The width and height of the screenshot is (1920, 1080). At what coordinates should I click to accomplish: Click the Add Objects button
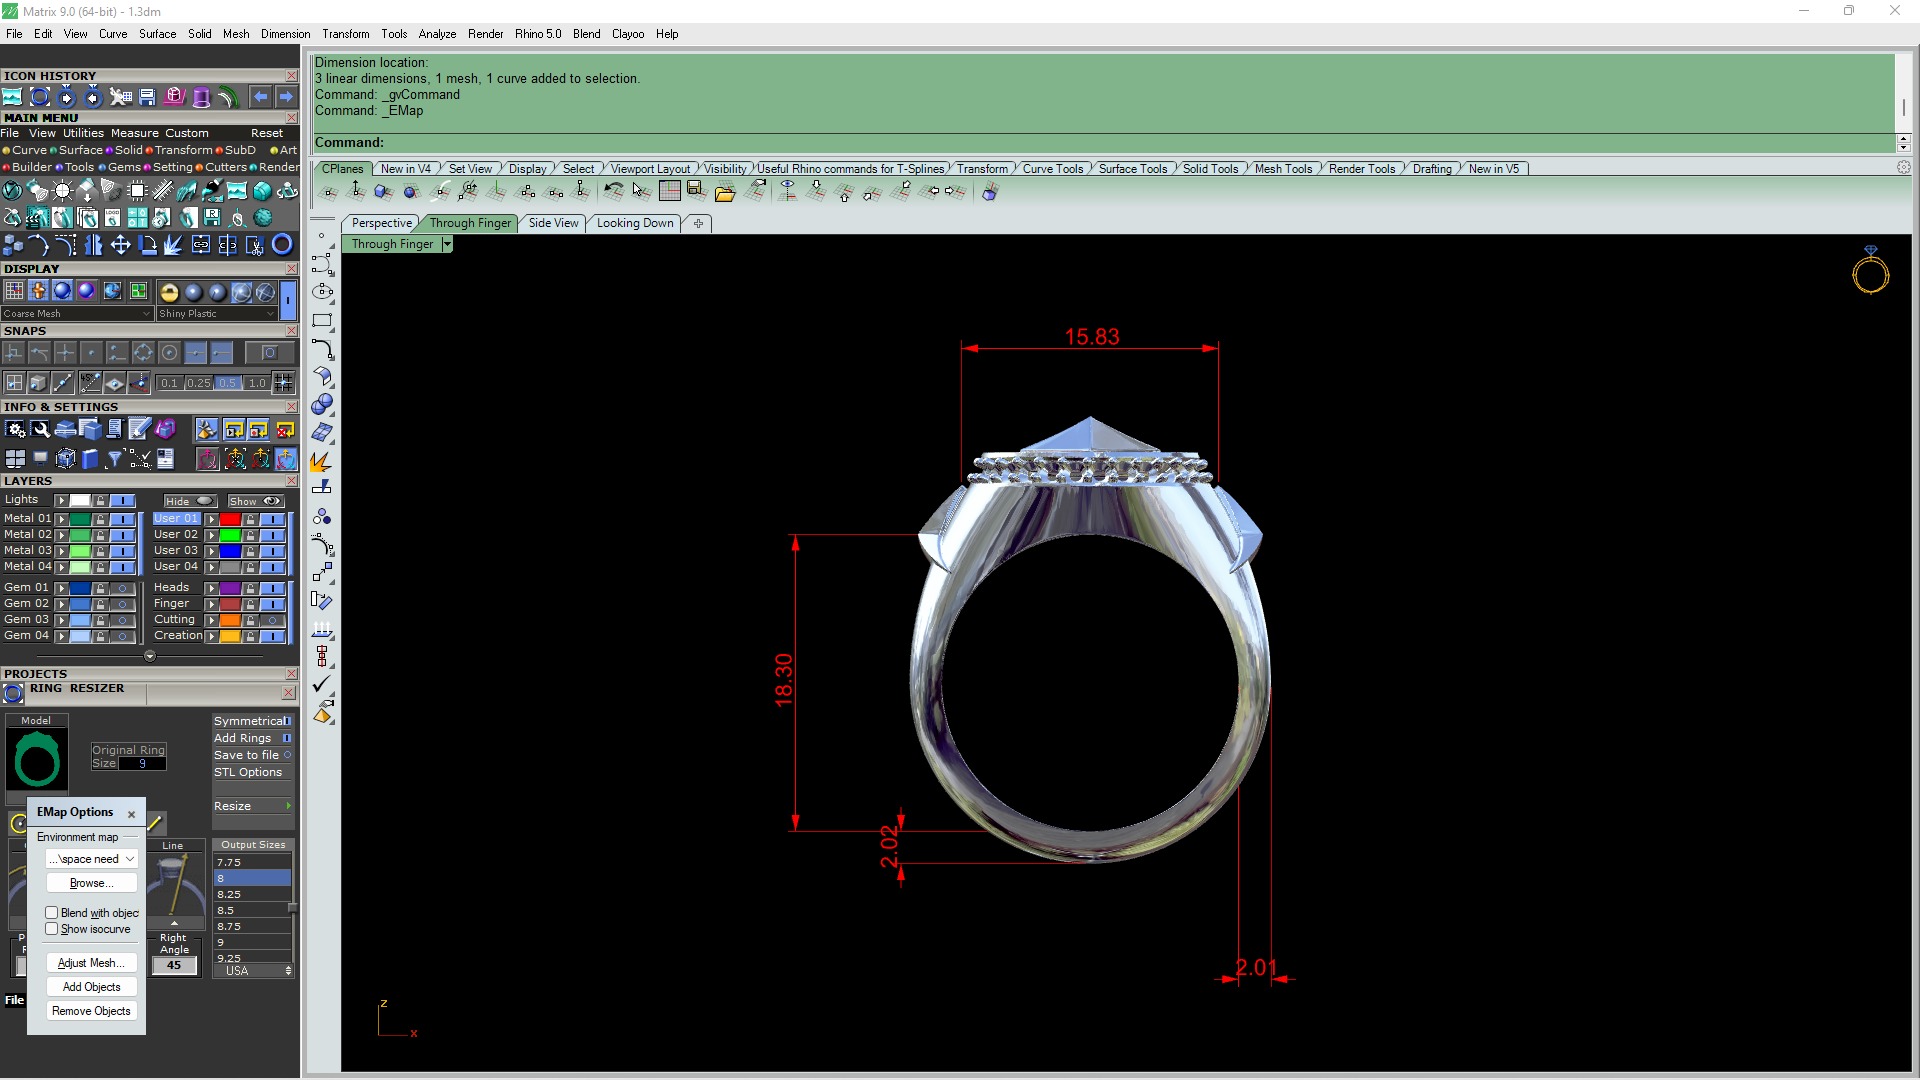click(x=91, y=987)
